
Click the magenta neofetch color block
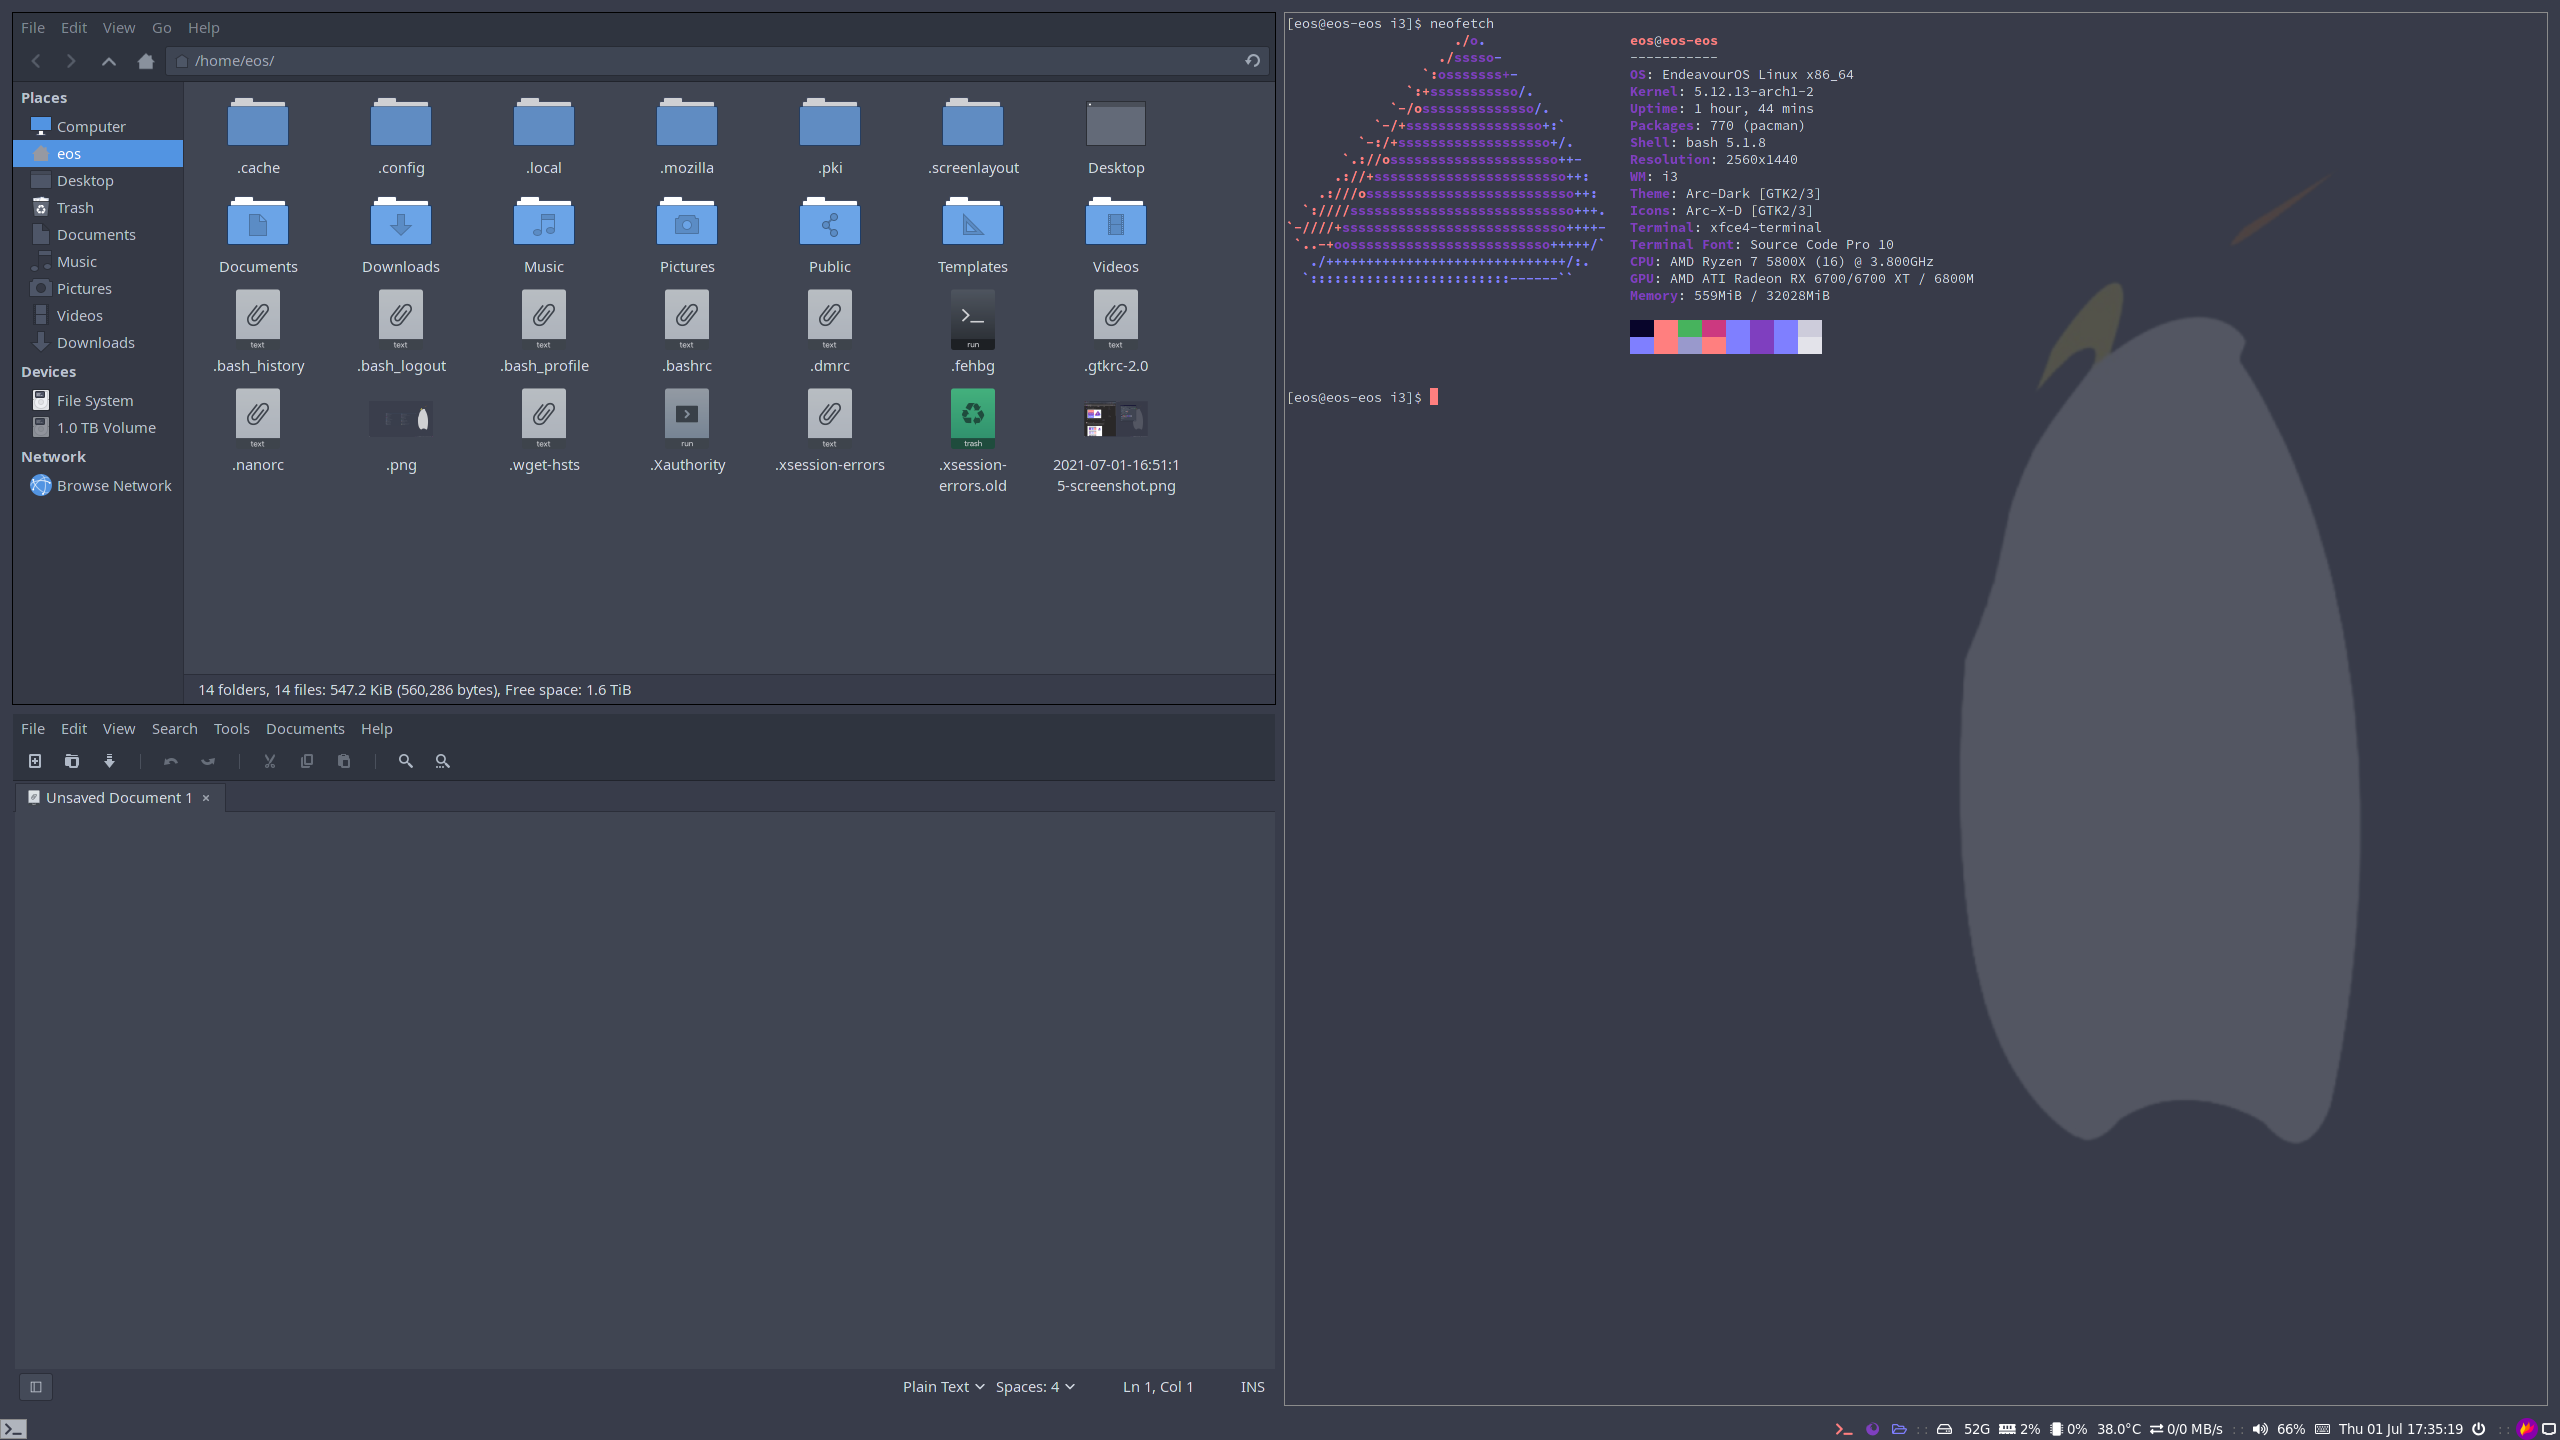tap(1714, 329)
